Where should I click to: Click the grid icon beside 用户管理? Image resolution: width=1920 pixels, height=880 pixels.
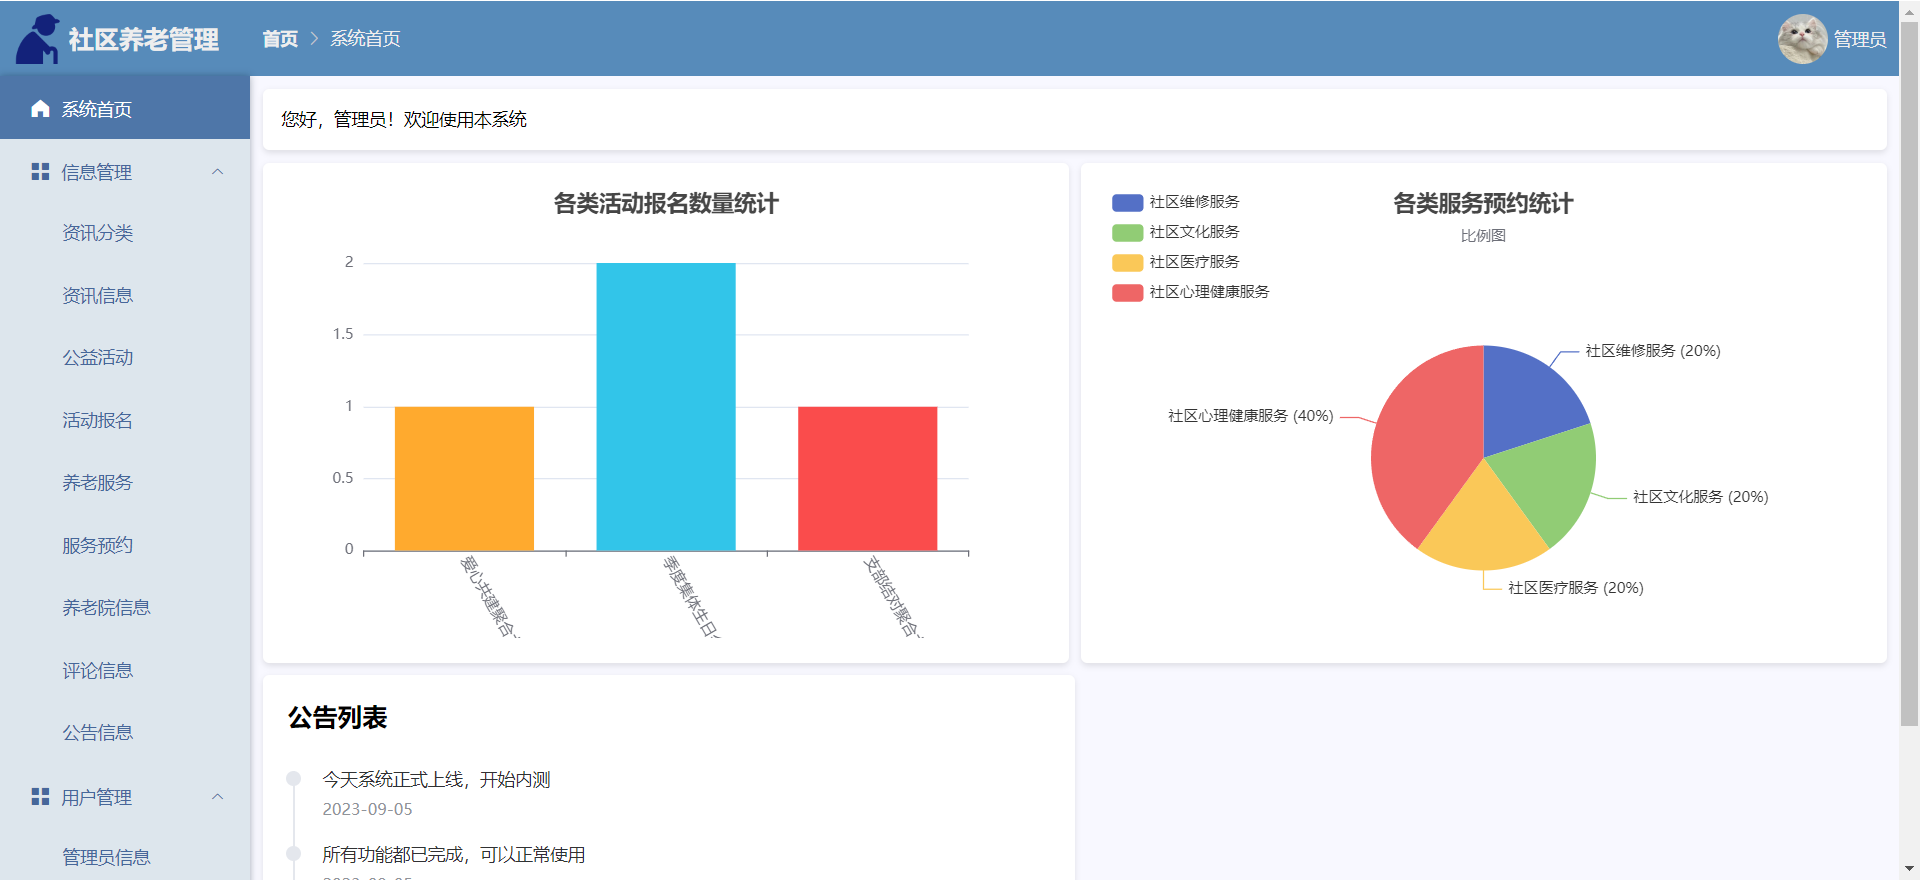pyautogui.click(x=40, y=797)
